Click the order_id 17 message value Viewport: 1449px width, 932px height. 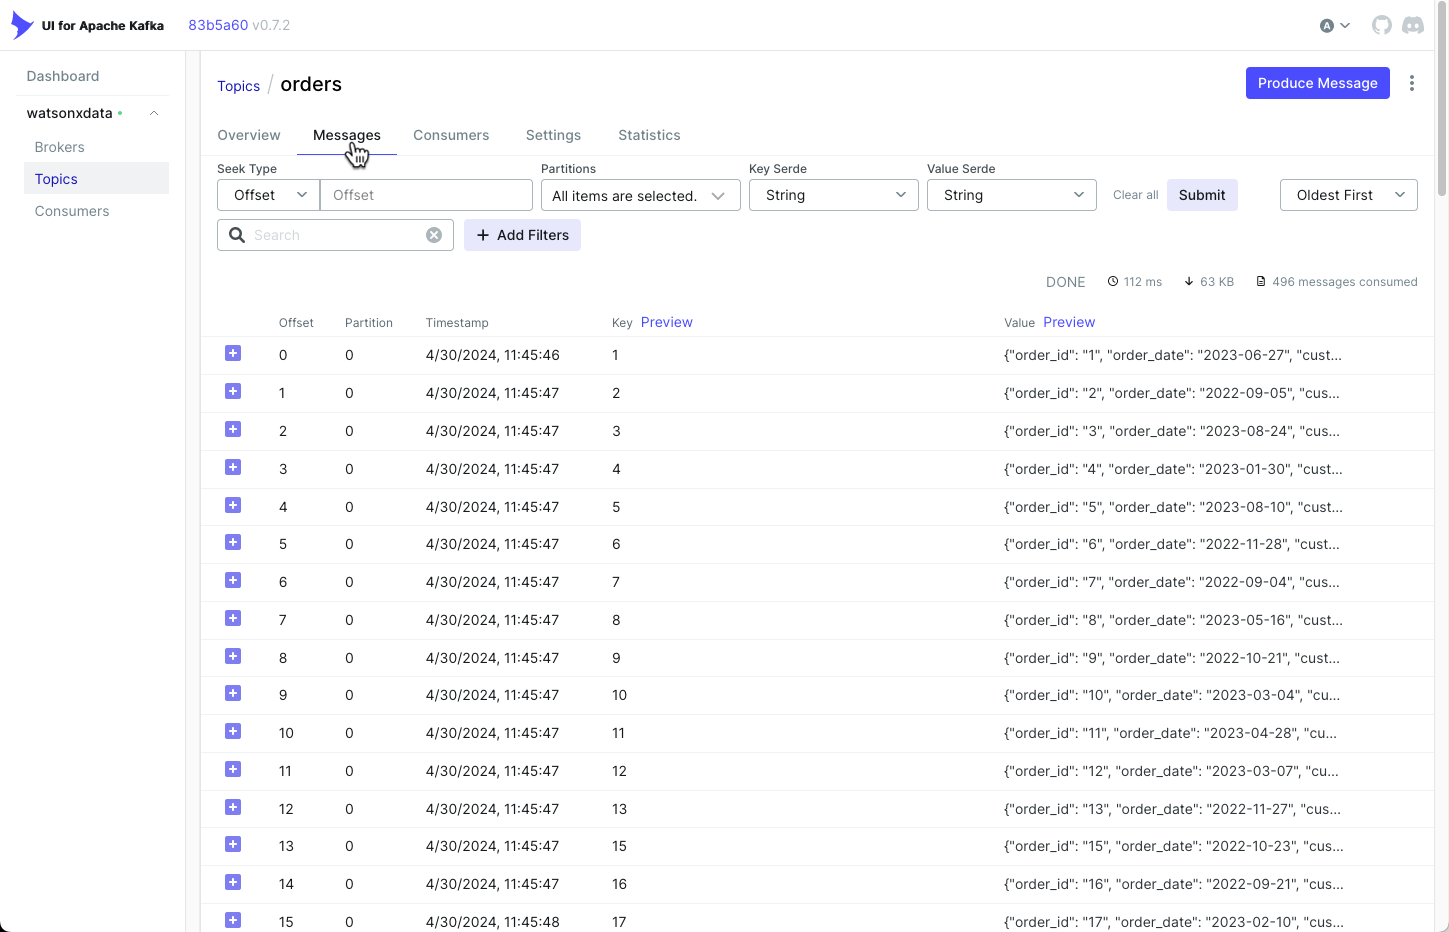1174,922
